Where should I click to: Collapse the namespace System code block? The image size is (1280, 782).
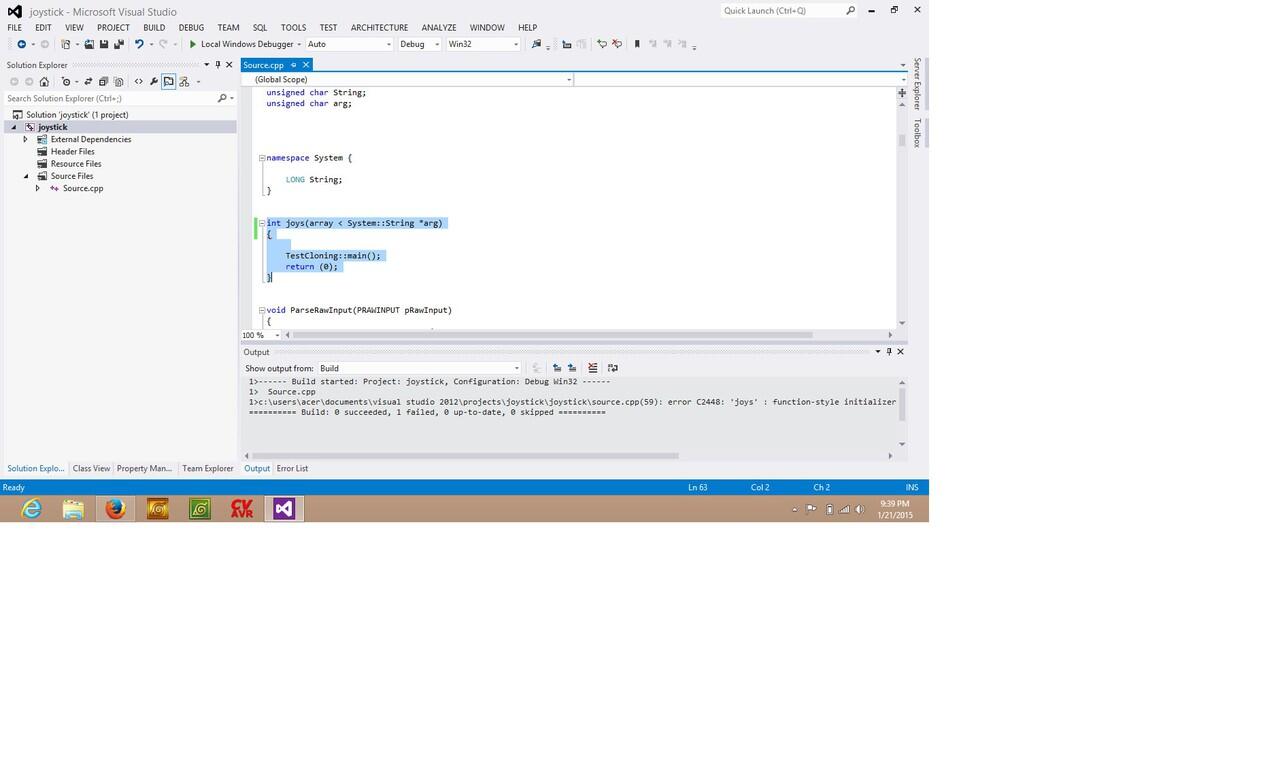click(262, 158)
